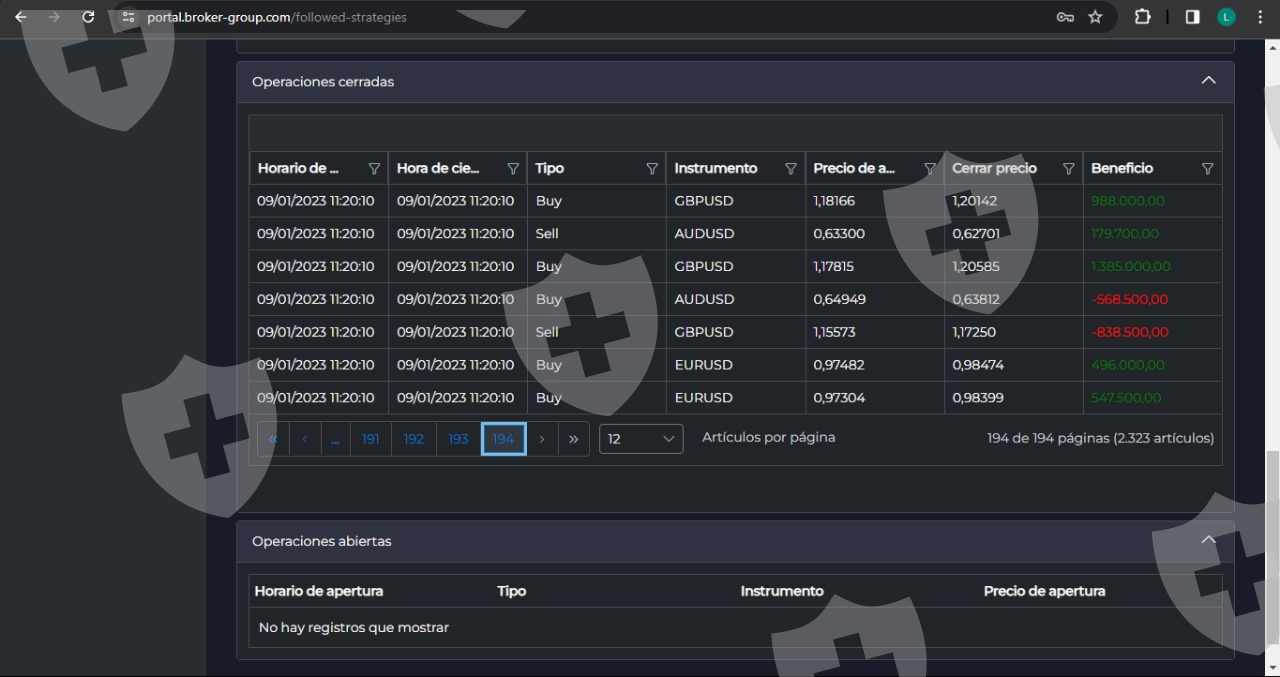Click the filter icon in Tipo column

(652, 169)
